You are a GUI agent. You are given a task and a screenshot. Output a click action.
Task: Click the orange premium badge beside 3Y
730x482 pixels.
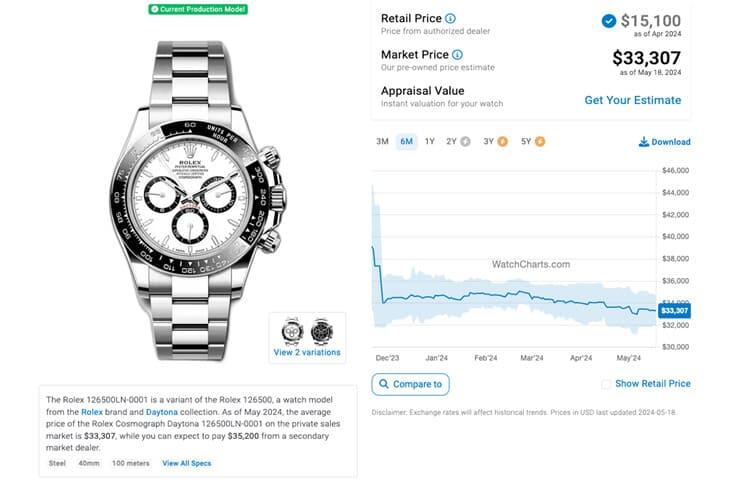coord(503,141)
